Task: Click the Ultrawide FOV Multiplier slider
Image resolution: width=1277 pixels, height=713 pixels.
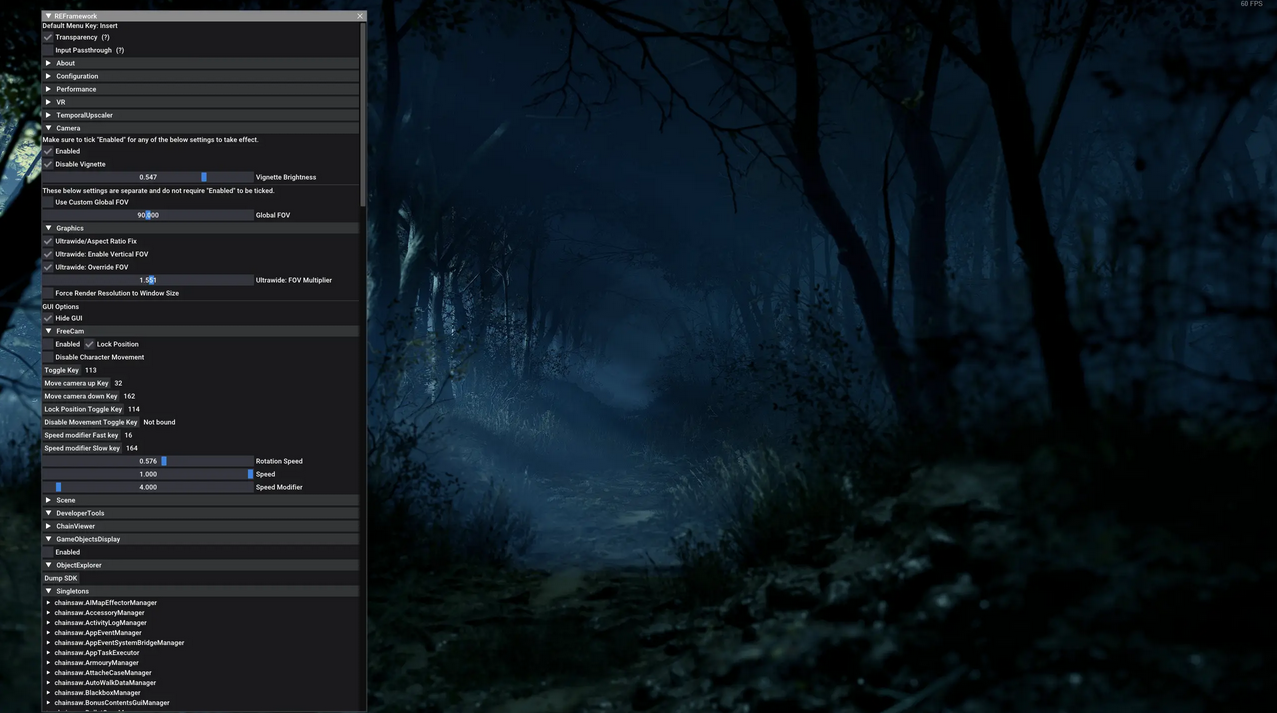Action: click(148, 280)
